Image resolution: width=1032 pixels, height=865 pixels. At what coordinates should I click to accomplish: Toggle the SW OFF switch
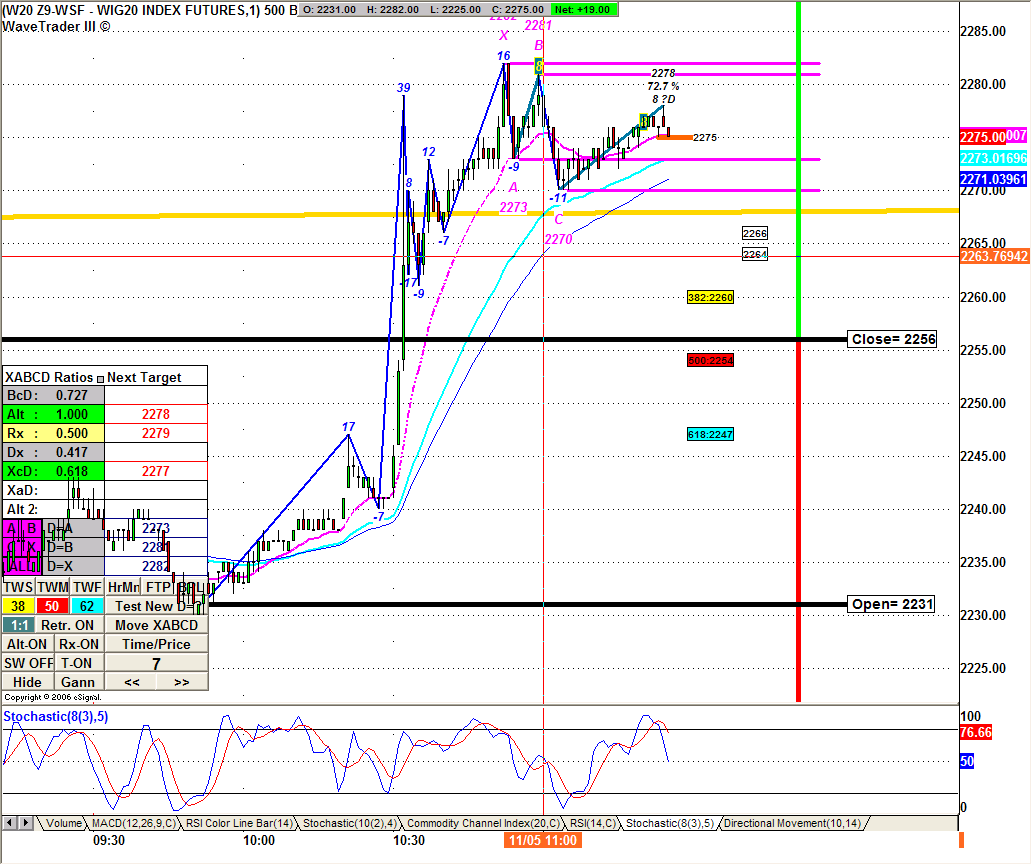pos(27,663)
